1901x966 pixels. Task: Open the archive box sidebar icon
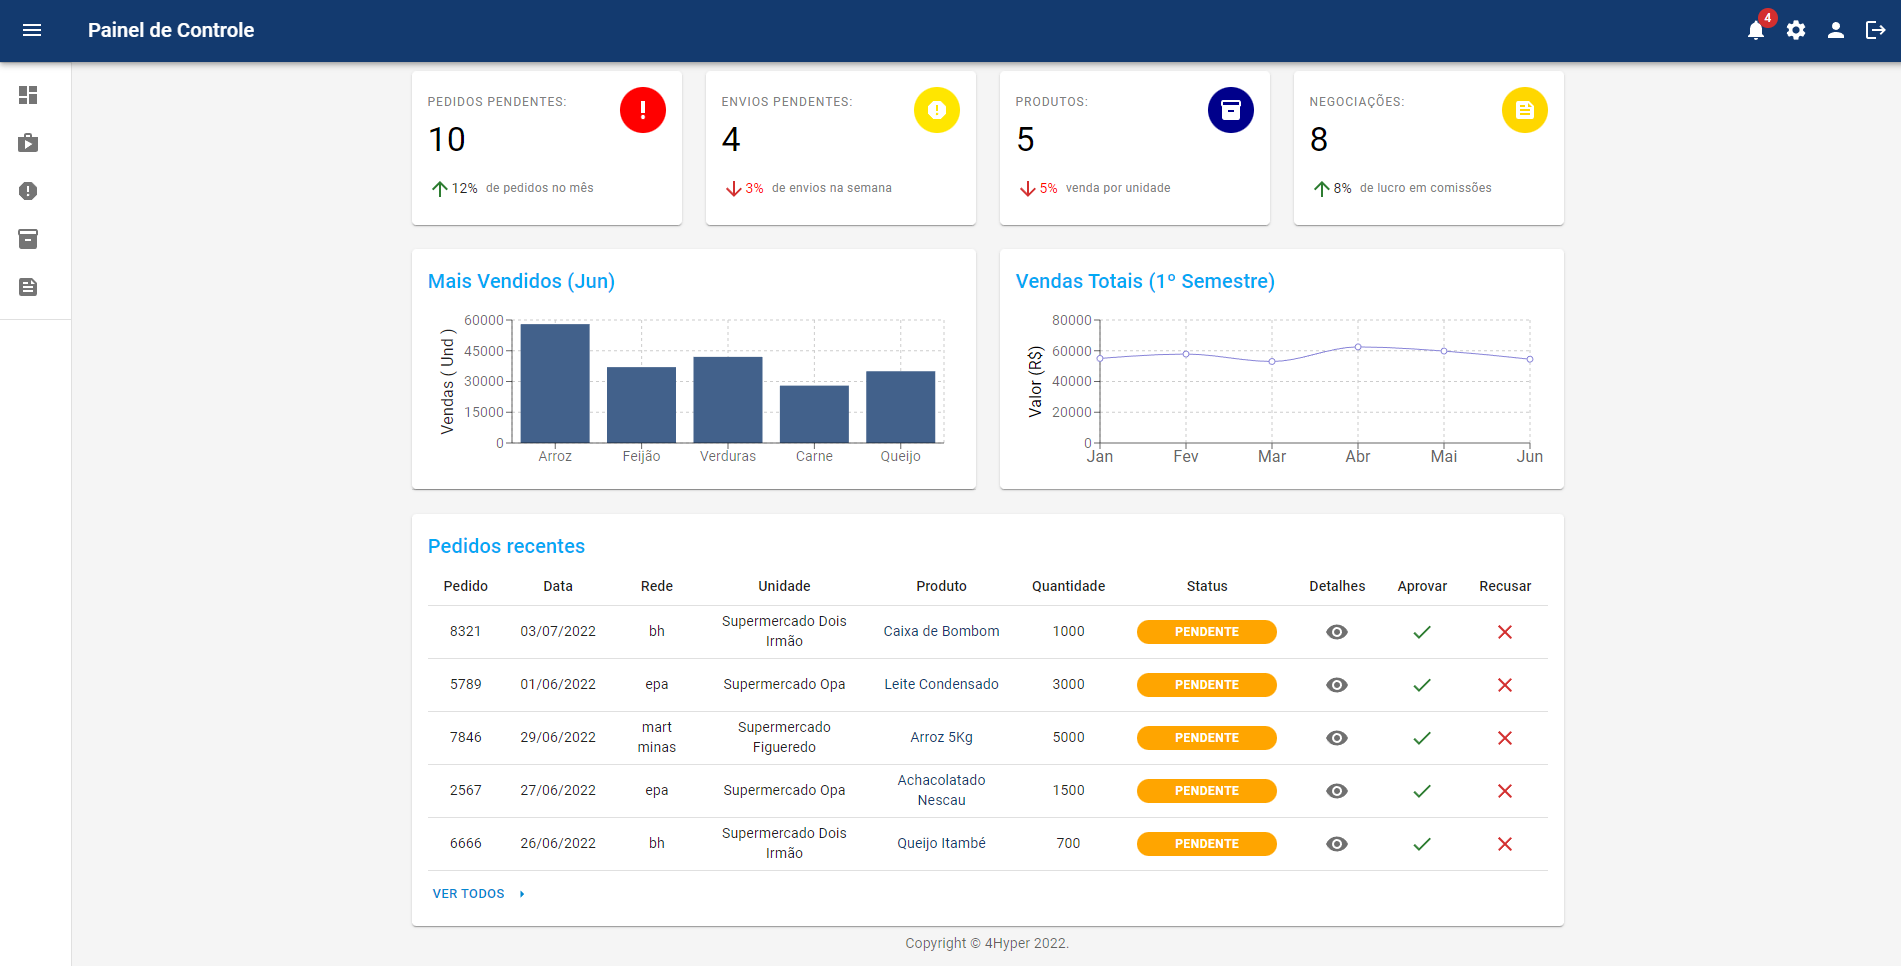point(28,239)
